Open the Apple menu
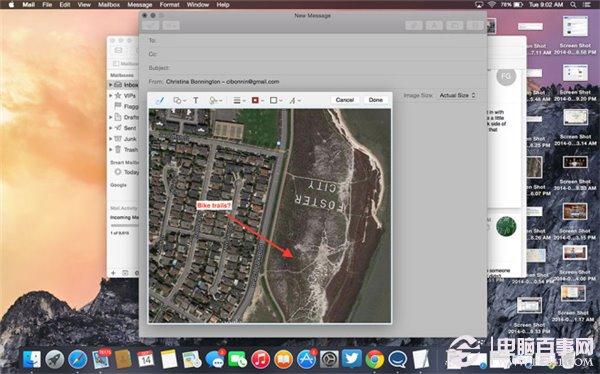The width and height of the screenshot is (600, 374). pos(11,5)
